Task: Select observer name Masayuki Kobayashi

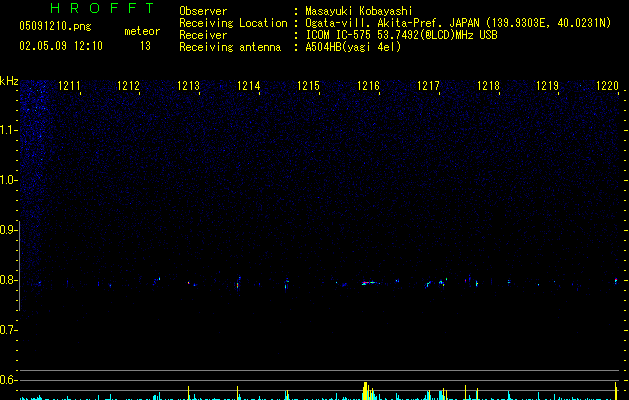Action: coord(359,11)
